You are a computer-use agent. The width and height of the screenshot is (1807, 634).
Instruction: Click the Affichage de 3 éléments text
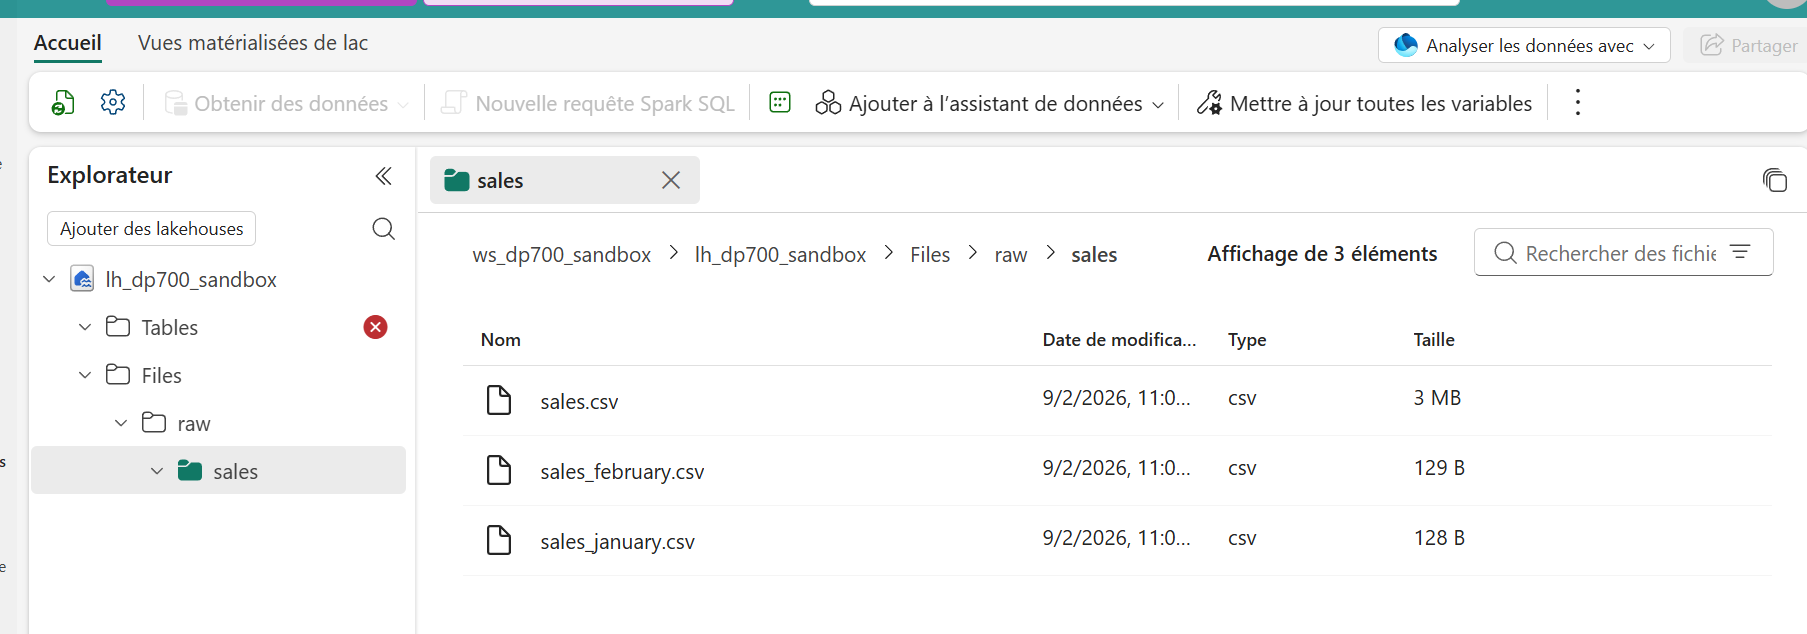(x=1322, y=254)
